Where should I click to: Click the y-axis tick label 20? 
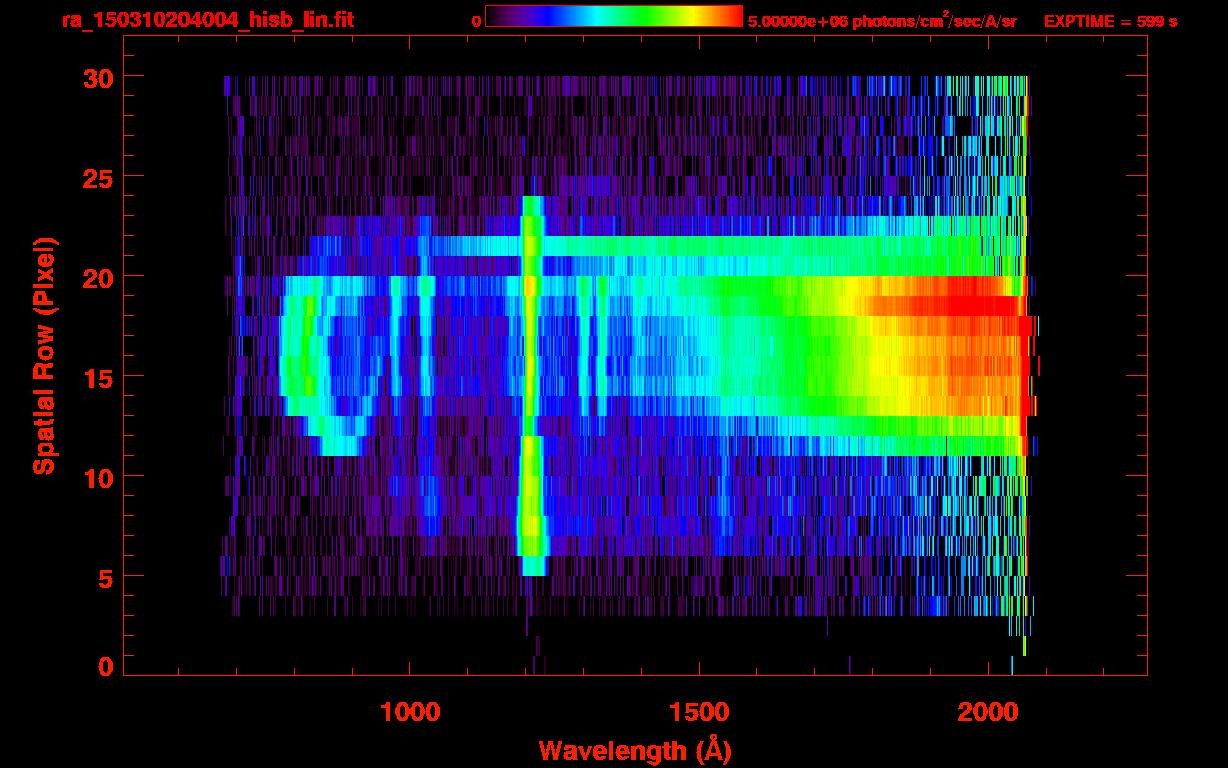pyautogui.click(x=97, y=277)
